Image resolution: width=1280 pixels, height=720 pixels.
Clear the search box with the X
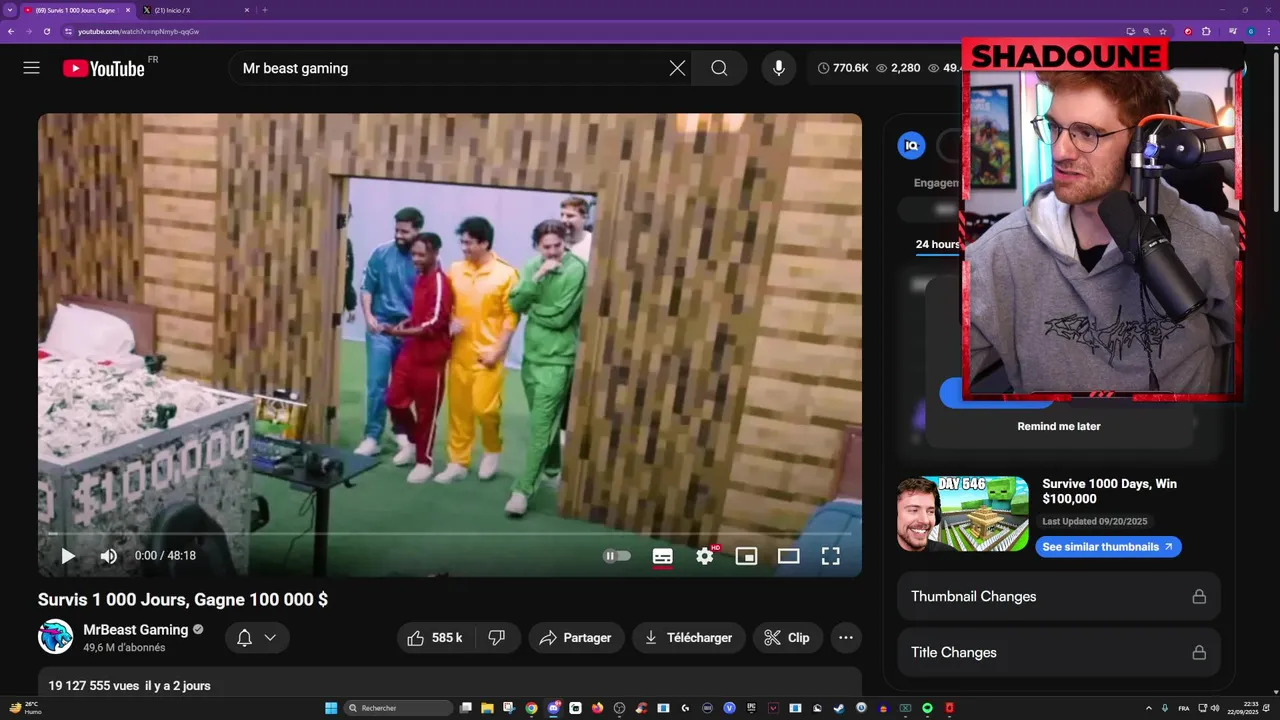(677, 68)
